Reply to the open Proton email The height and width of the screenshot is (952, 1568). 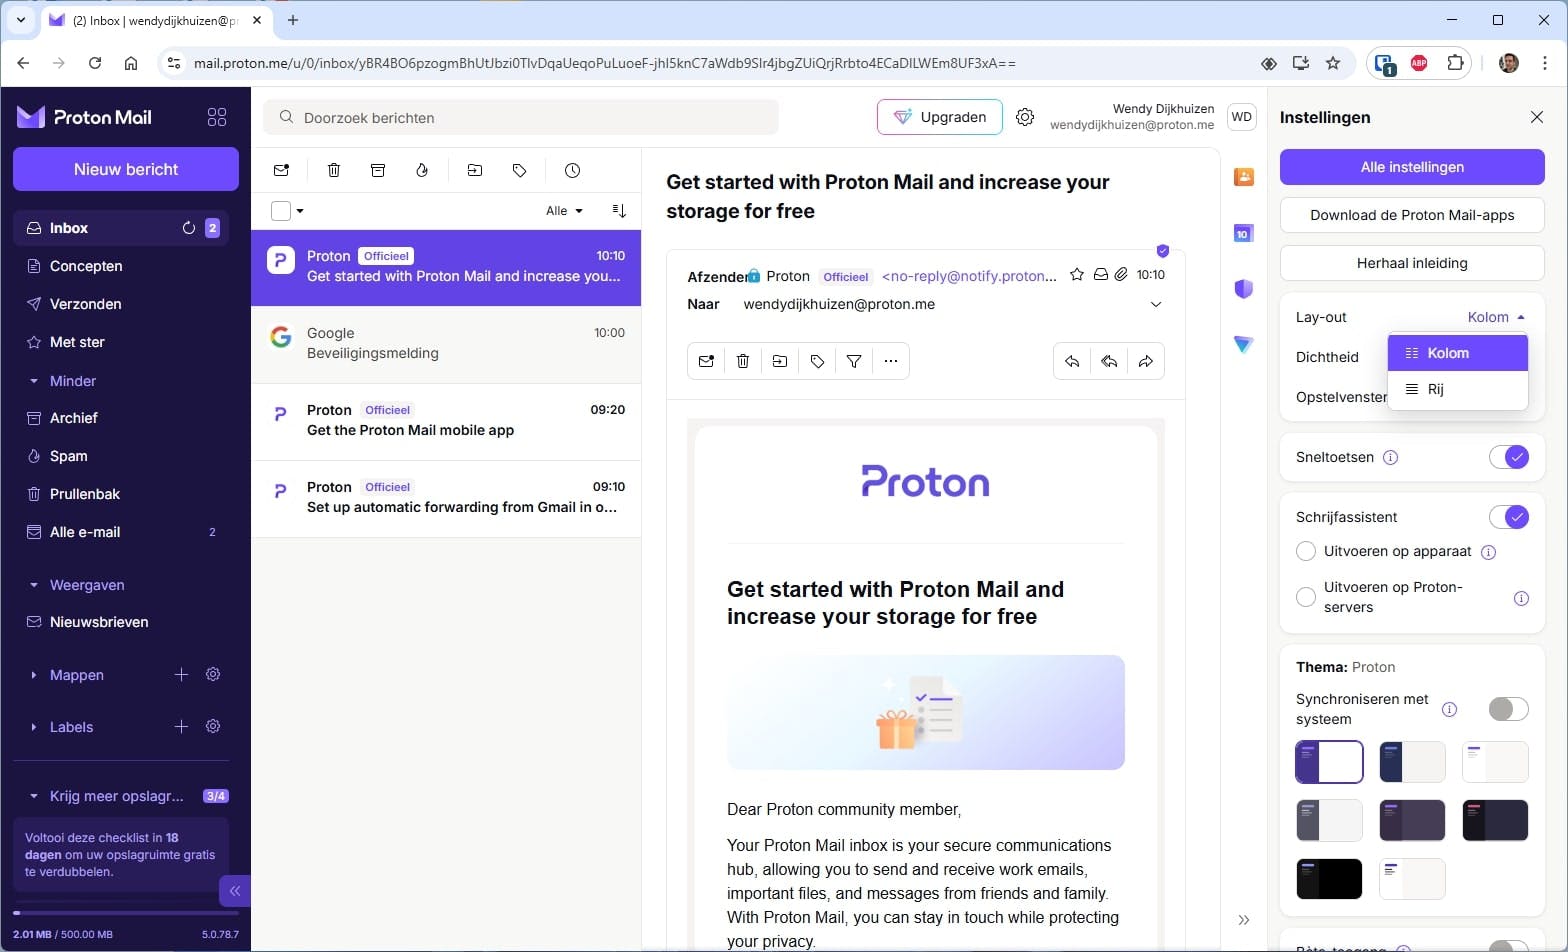pyautogui.click(x=1072, y=361)
